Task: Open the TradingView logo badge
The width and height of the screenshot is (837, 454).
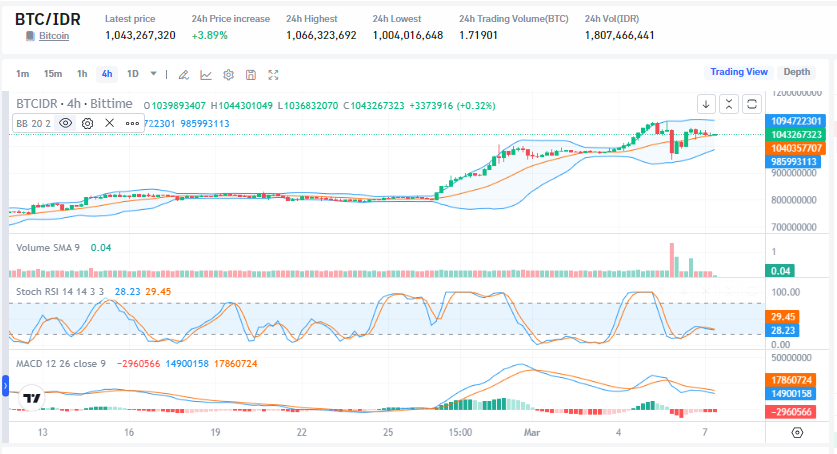Action: tap(32, 398)
